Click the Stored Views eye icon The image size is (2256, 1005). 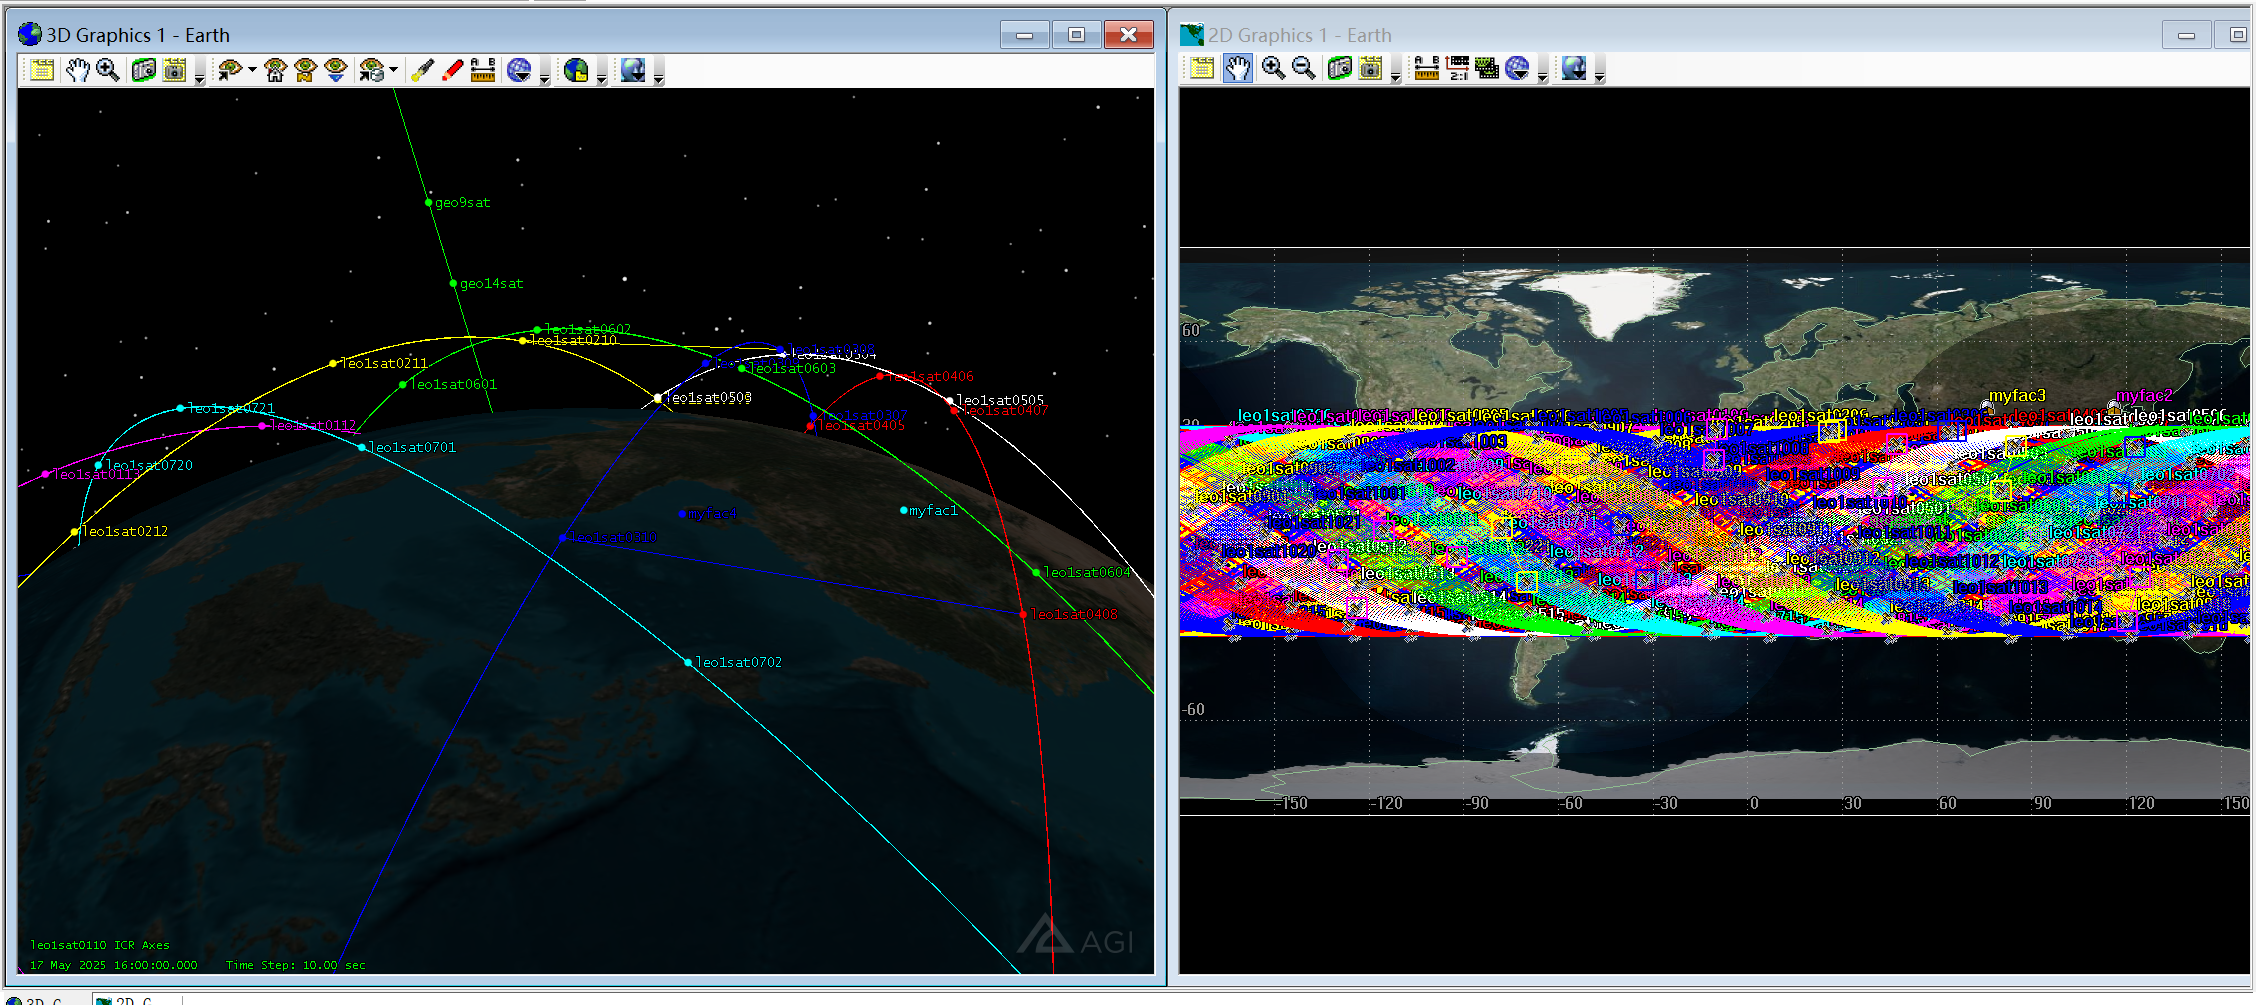[x=371, y=70]
